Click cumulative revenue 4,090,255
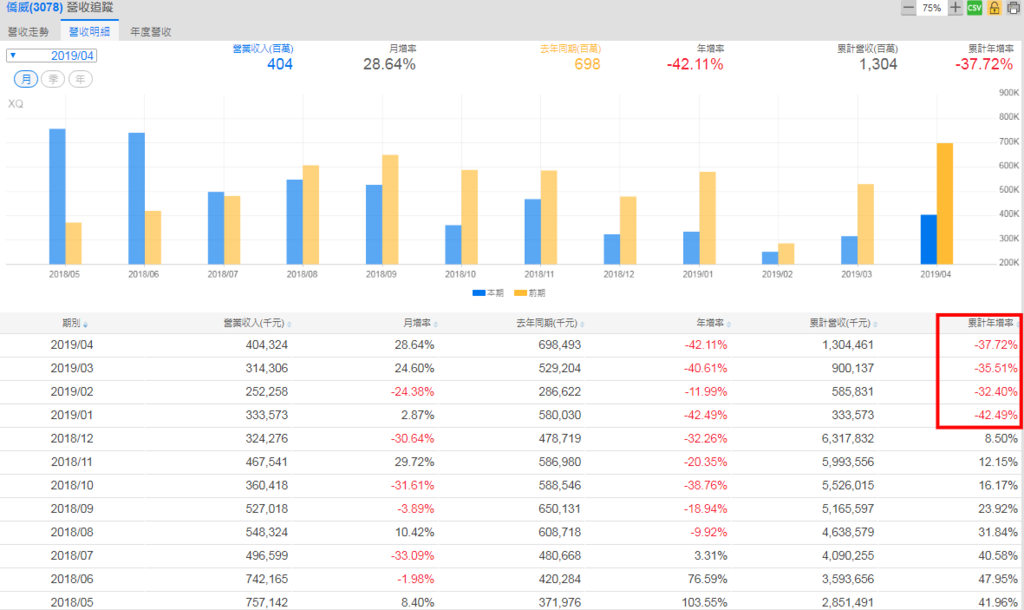Viewport: 1024px width, 610px height. tap(848, 556)
